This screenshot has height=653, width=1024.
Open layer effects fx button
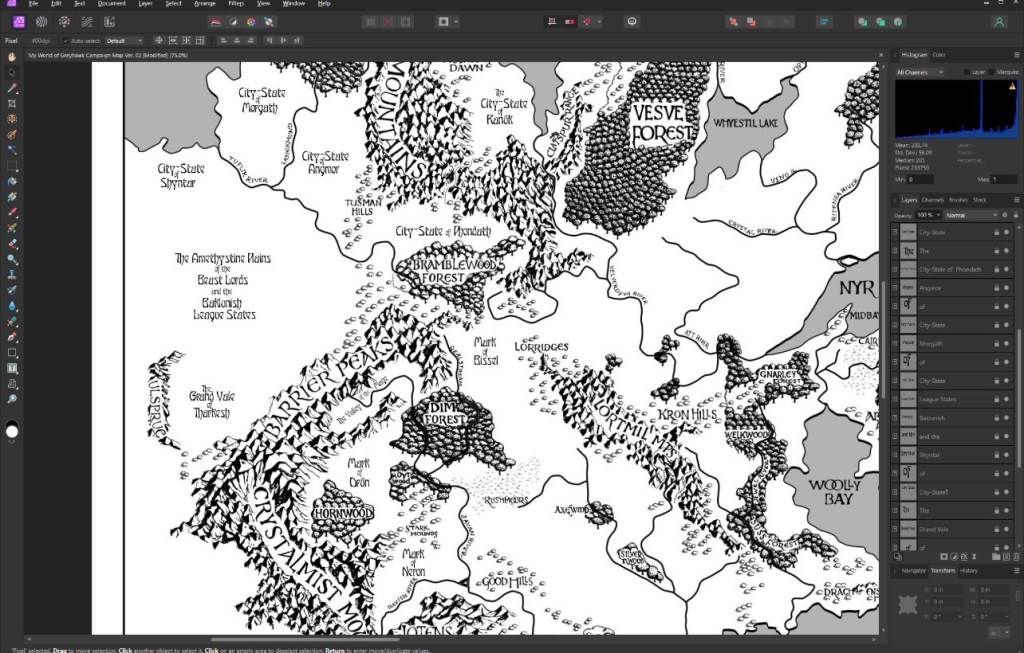coord(964,557)
